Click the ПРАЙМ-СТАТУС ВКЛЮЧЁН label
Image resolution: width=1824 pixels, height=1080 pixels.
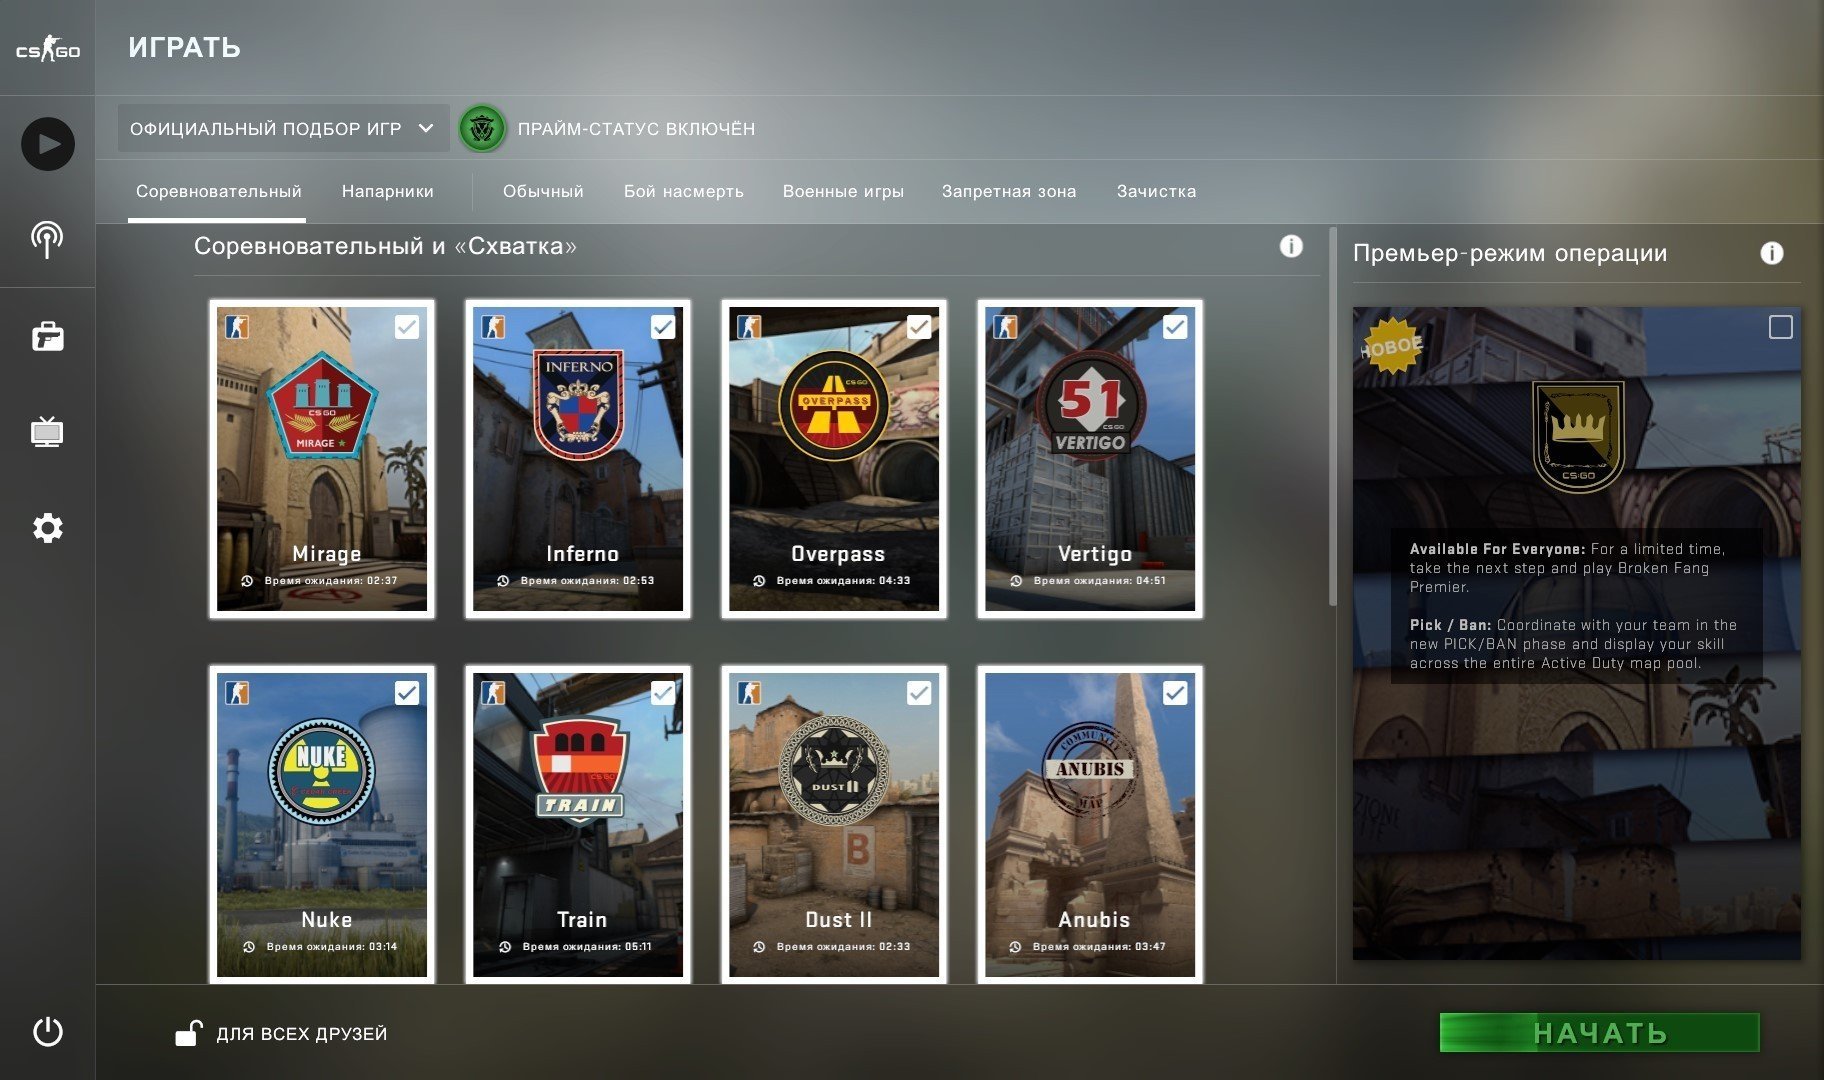click(x=636, y=129)
